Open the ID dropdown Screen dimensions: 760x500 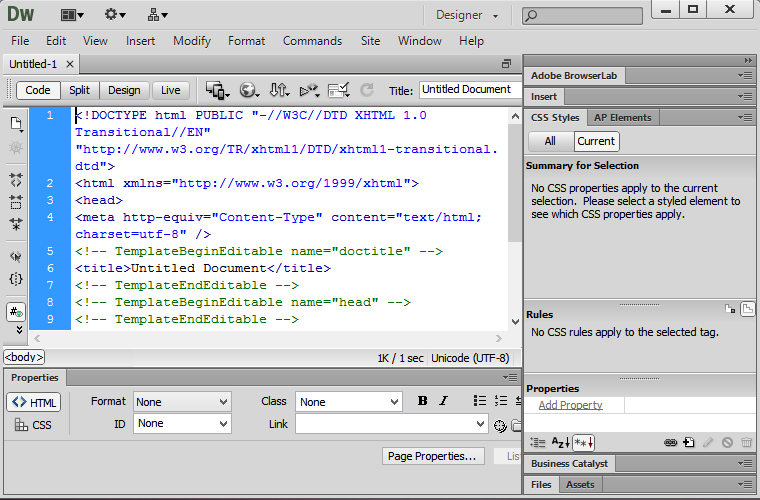tap(182, 423)
